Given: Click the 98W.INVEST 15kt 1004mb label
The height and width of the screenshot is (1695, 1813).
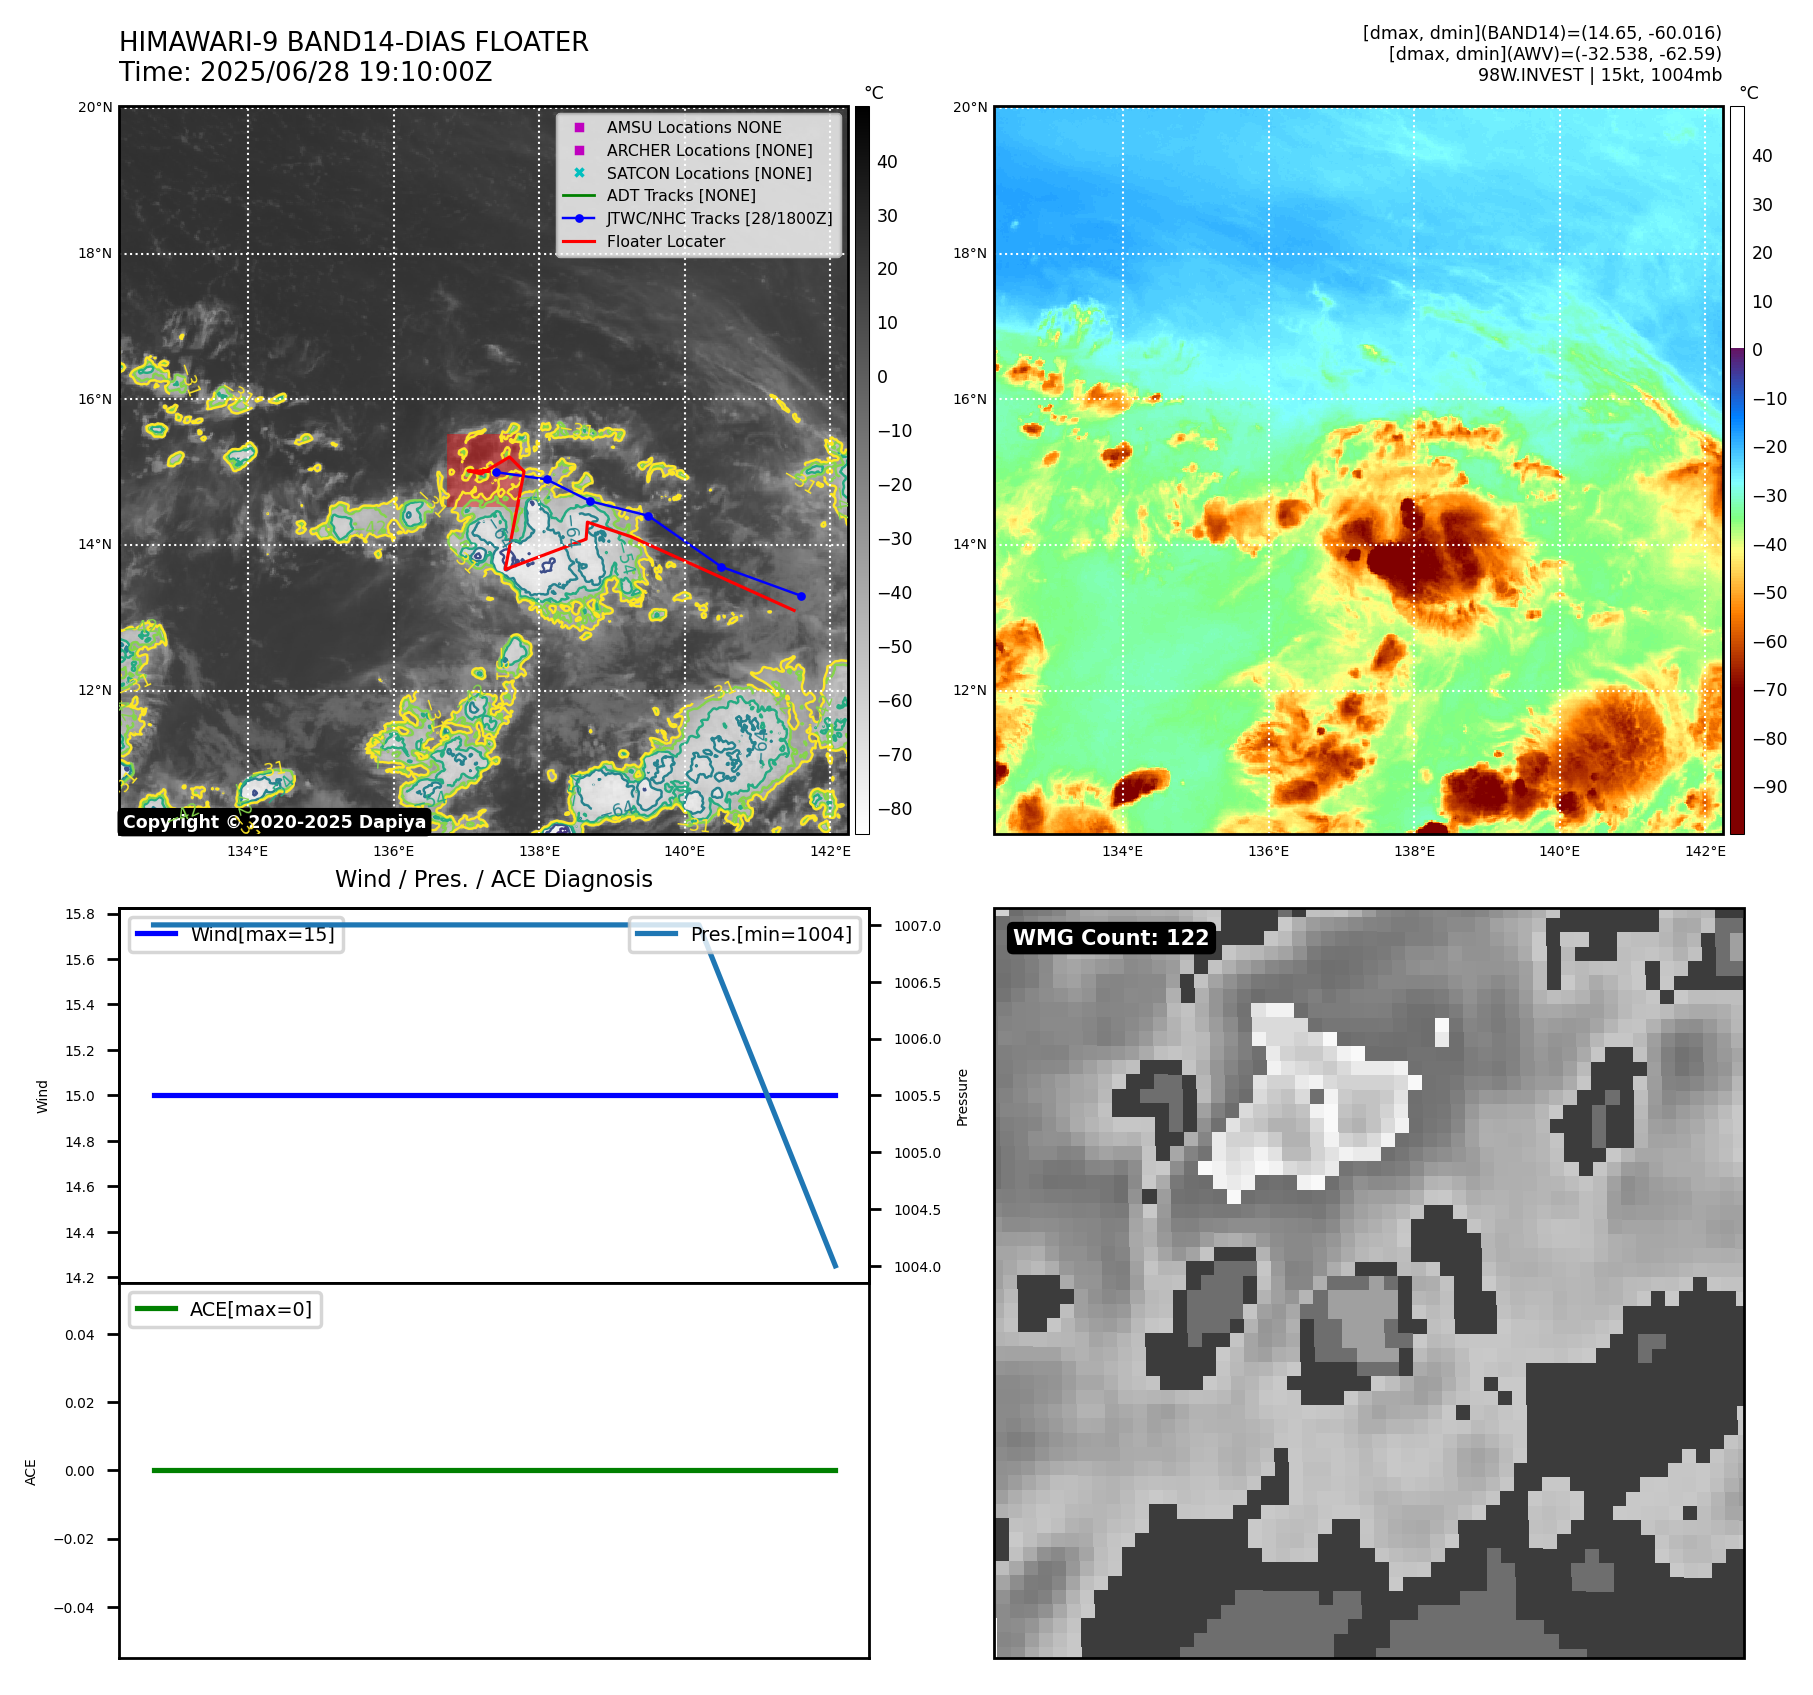Looking at the screenshot, I should [1600, 75].
